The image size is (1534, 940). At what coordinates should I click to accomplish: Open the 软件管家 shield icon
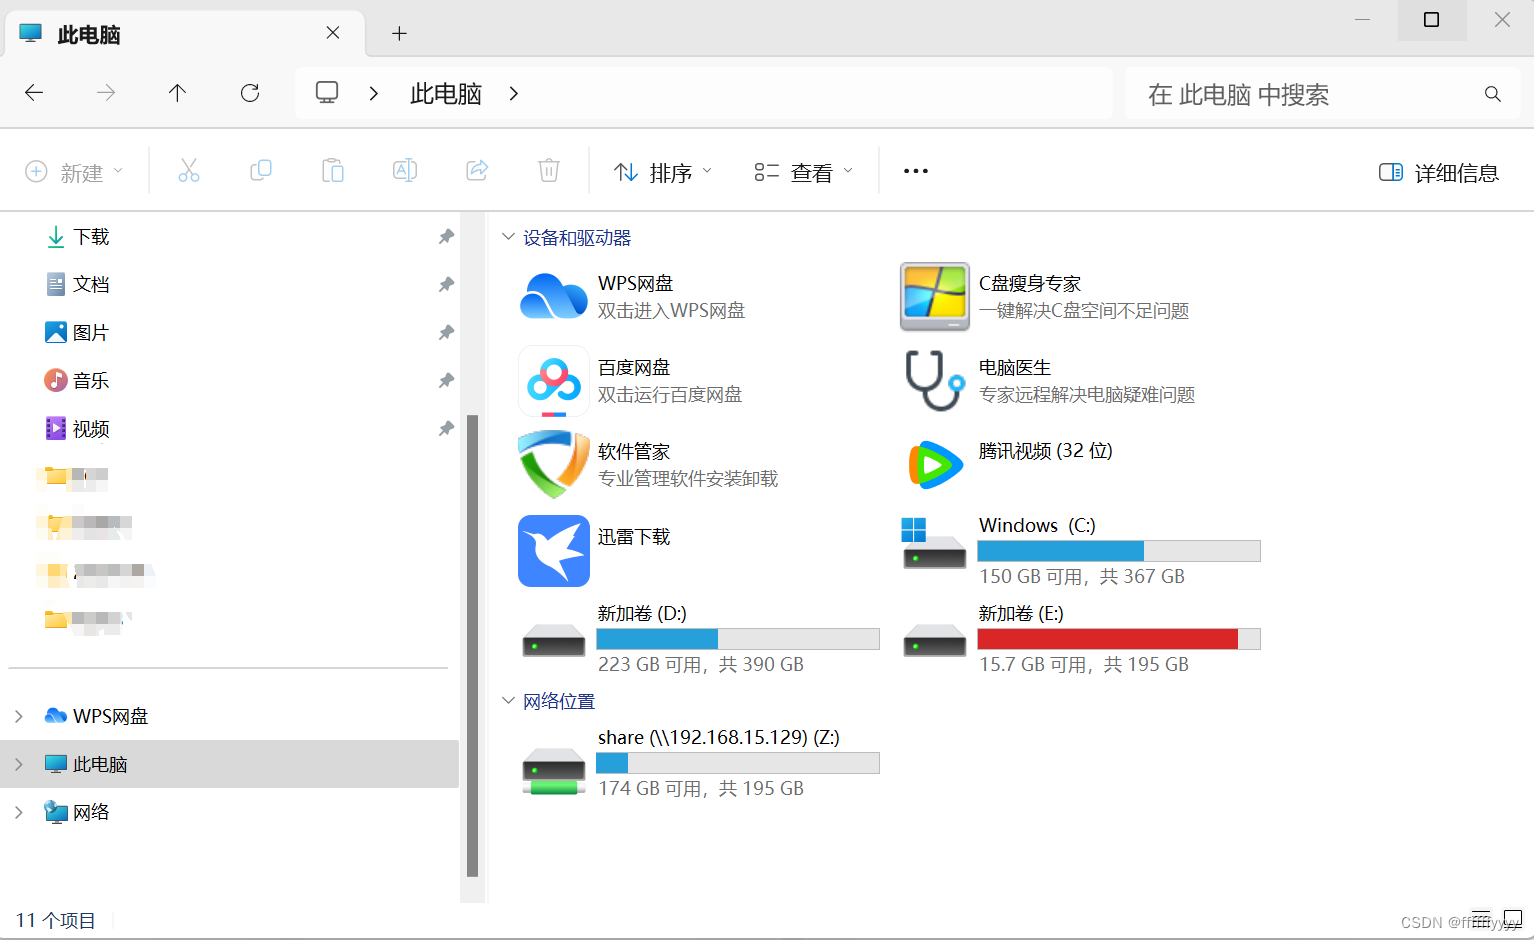pos(554,465)
